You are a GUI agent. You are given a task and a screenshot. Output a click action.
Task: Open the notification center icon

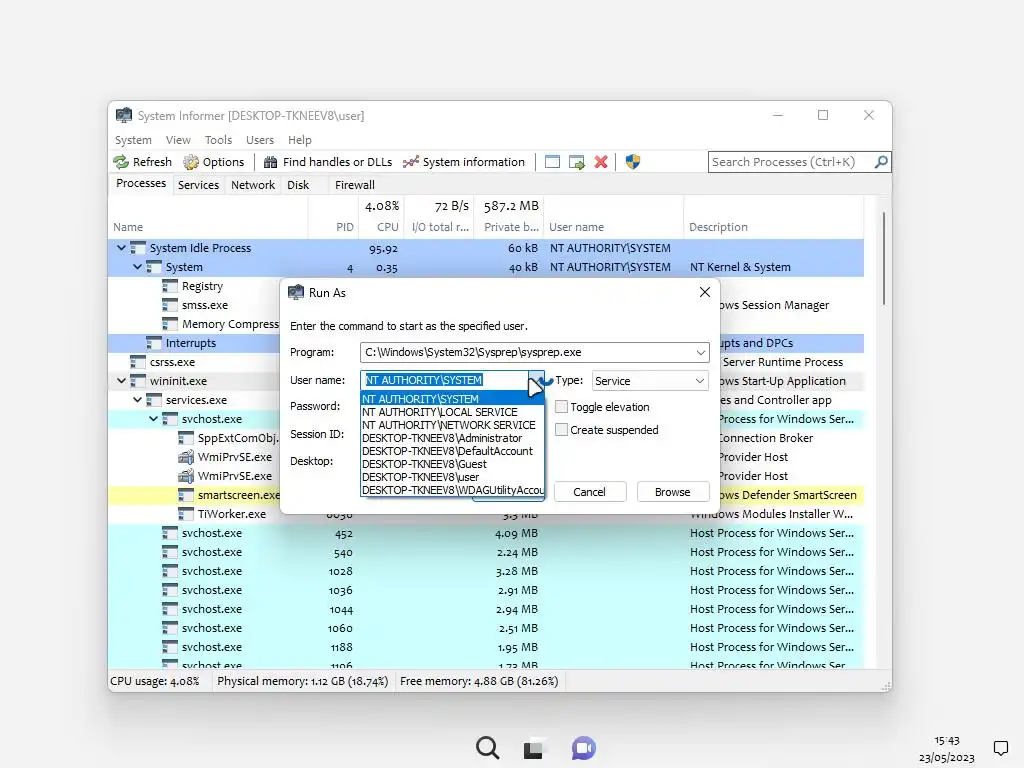1000,748
